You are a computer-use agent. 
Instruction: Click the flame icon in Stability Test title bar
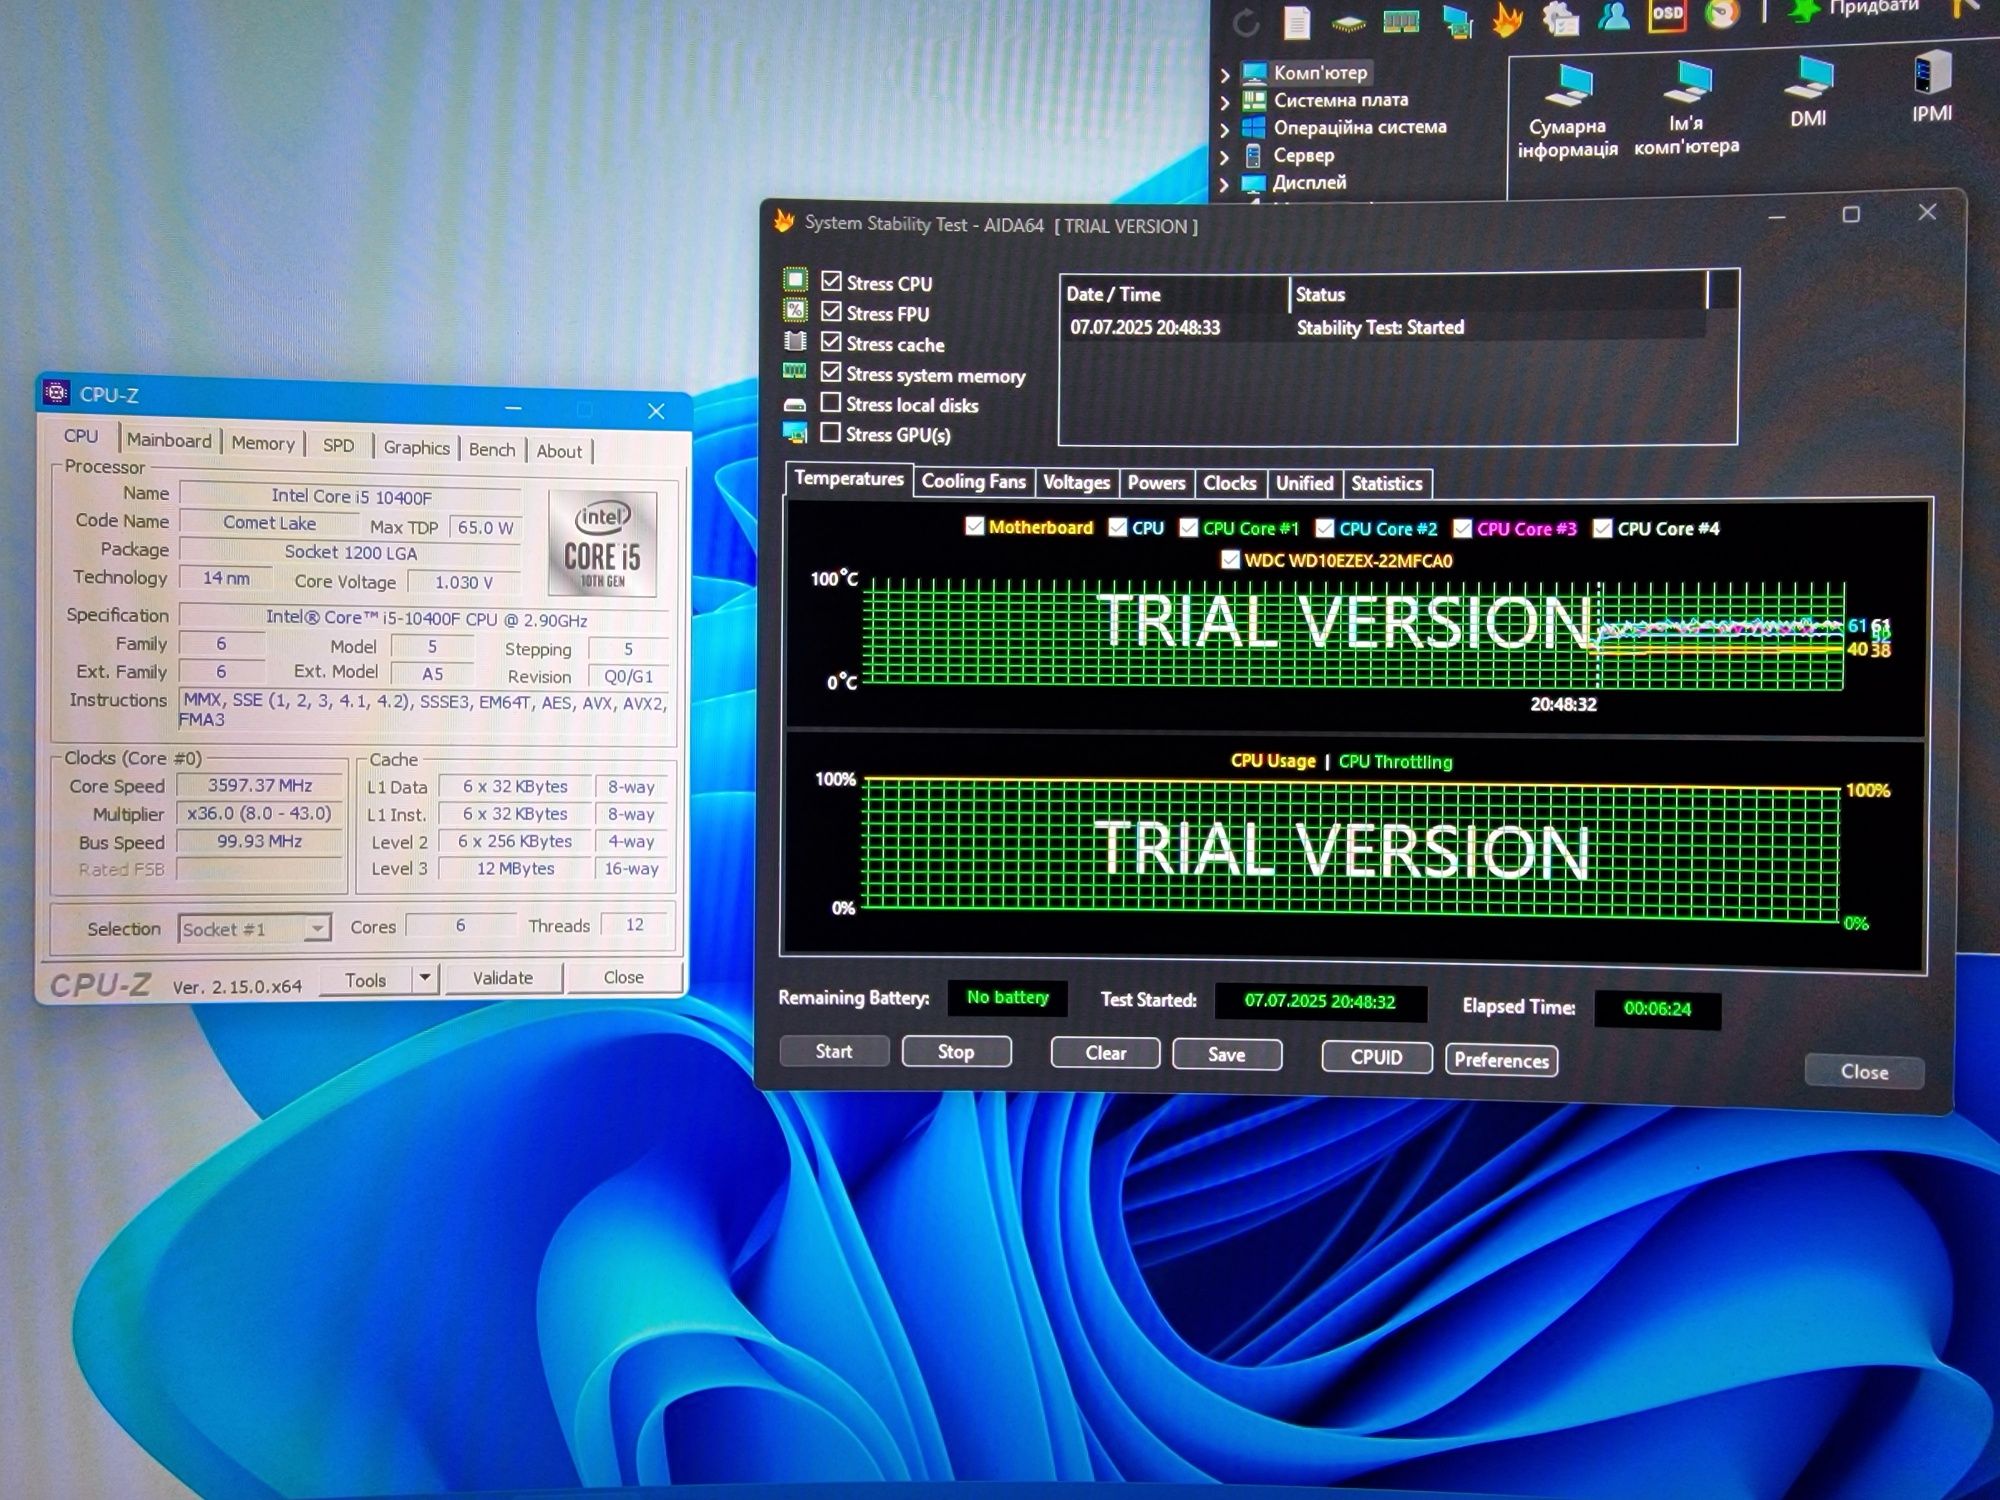pos(784,221)
